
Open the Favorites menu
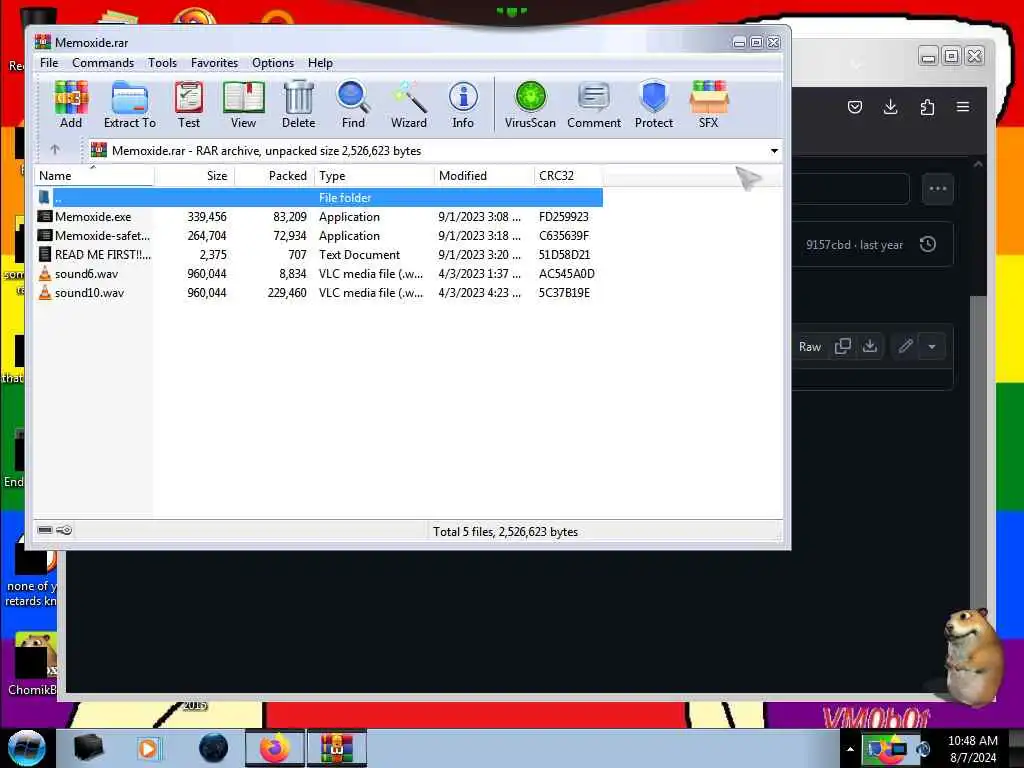(x=214, y=63)
